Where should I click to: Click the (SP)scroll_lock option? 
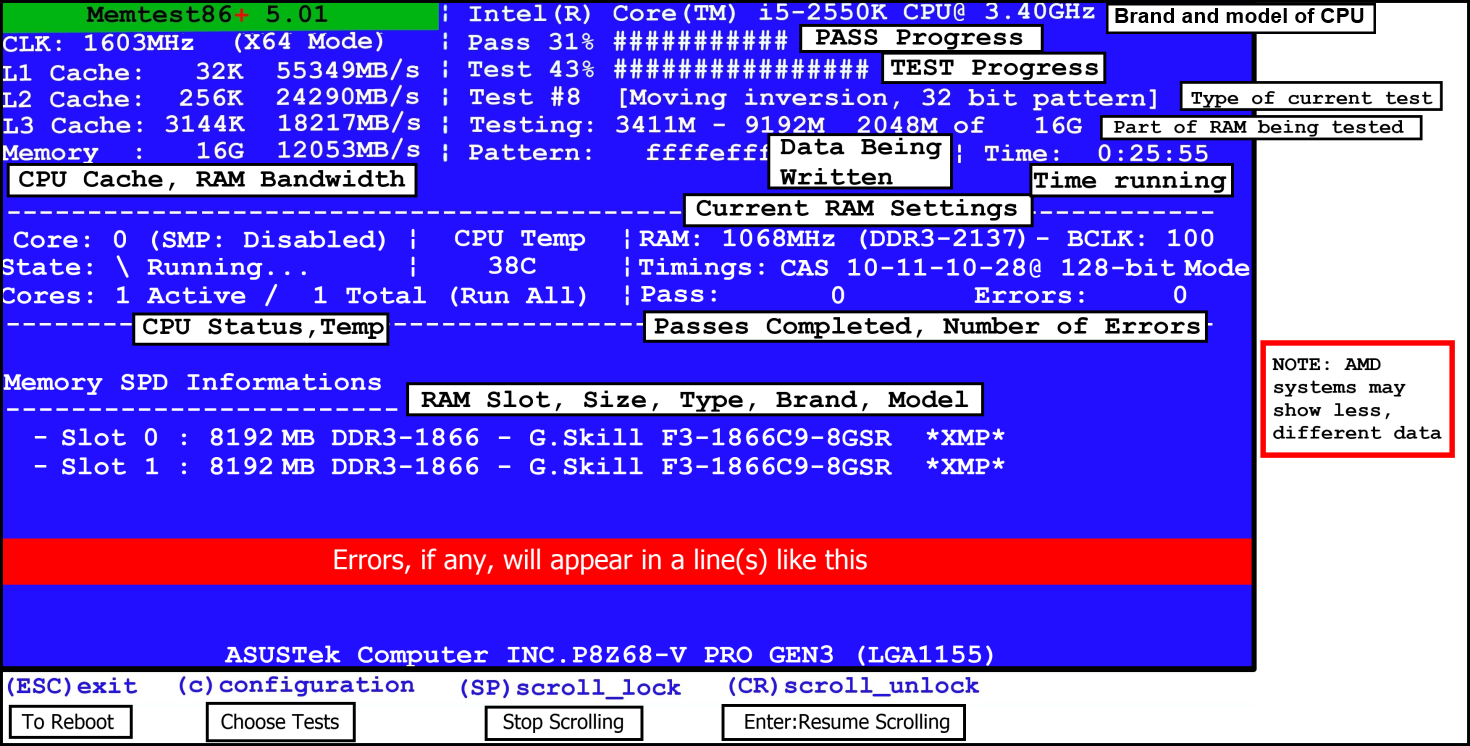click(x=570, y=688)
